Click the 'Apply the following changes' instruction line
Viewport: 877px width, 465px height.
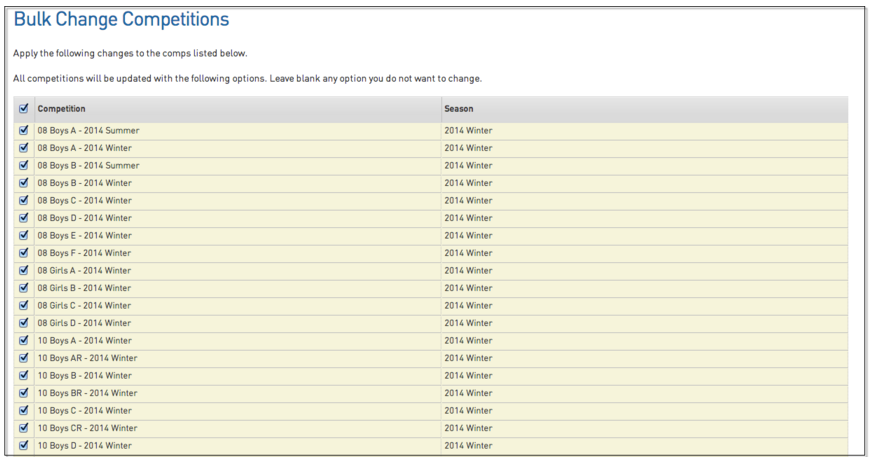pos(130,53)
